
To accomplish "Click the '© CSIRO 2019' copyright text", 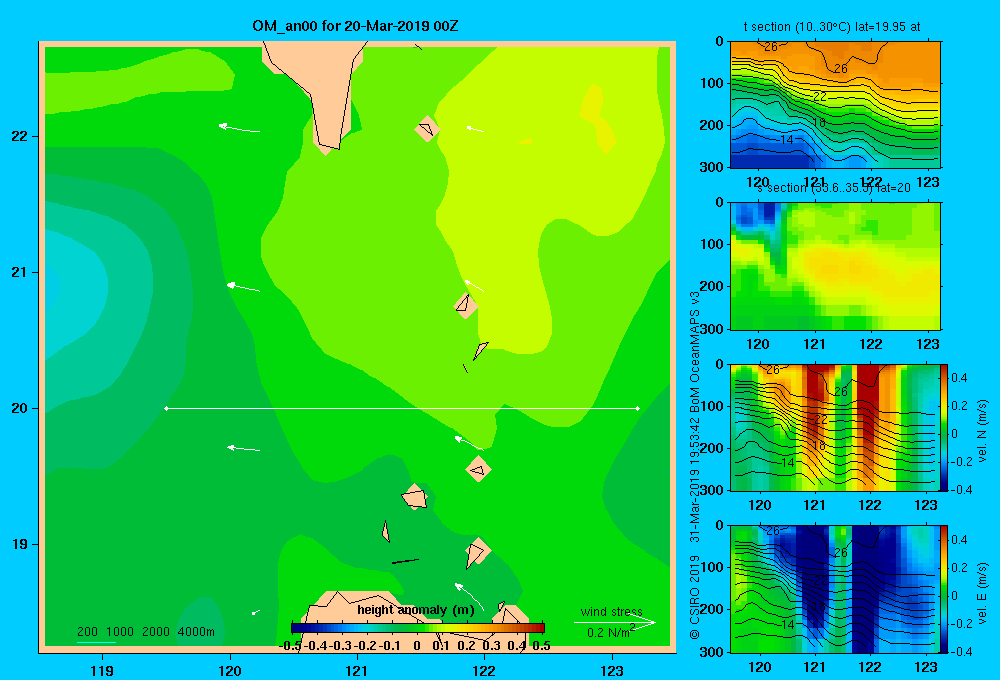I will coord(695,597).
